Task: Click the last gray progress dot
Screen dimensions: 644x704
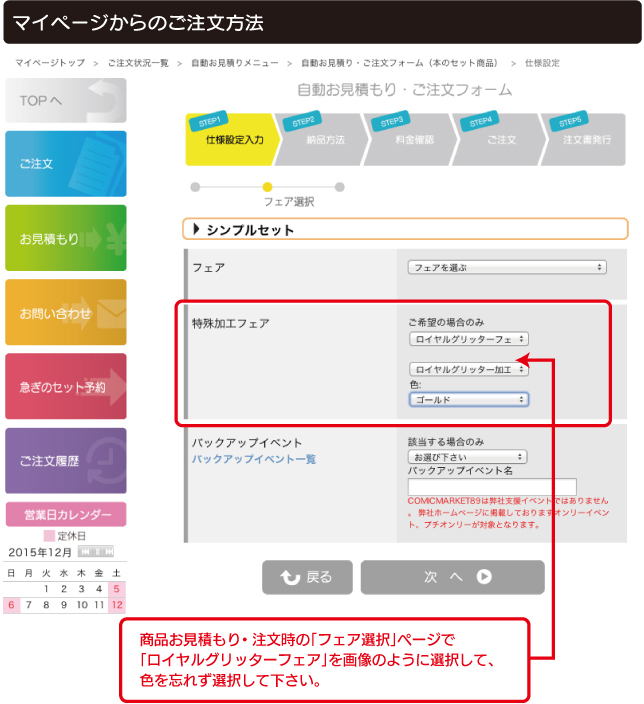Action: tap(340, 187)
